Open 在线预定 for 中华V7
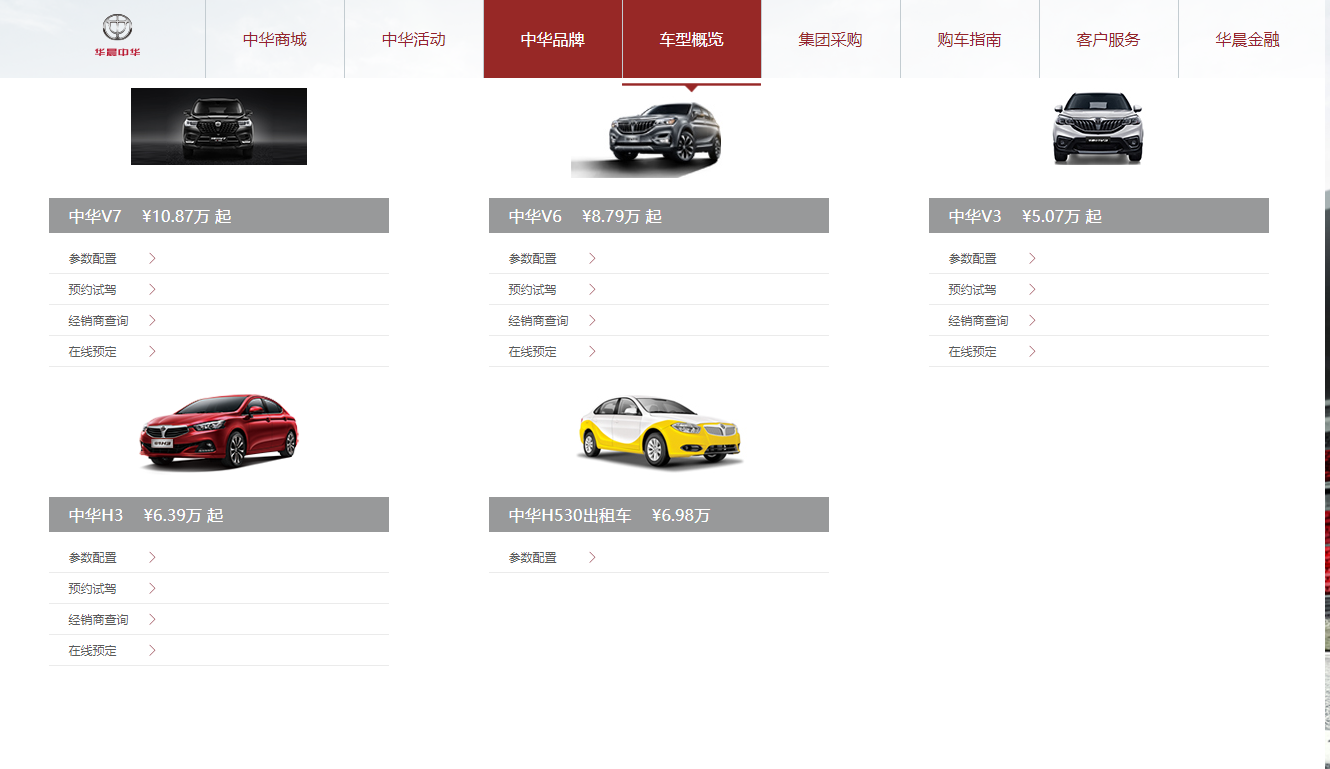The image size is (1330, 769). coord(93,352)
